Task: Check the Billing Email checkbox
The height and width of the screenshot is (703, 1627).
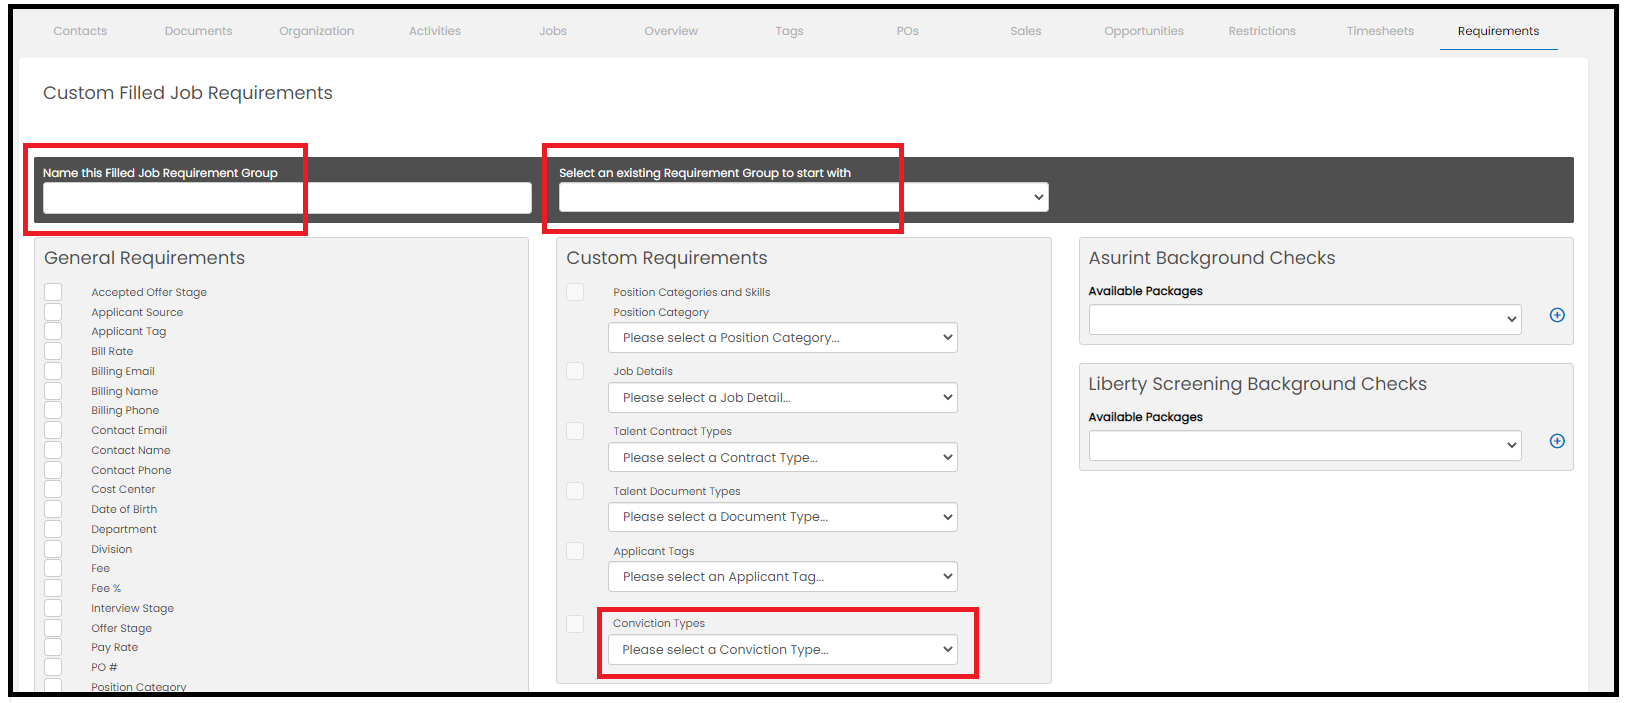Action: (53, 371)
